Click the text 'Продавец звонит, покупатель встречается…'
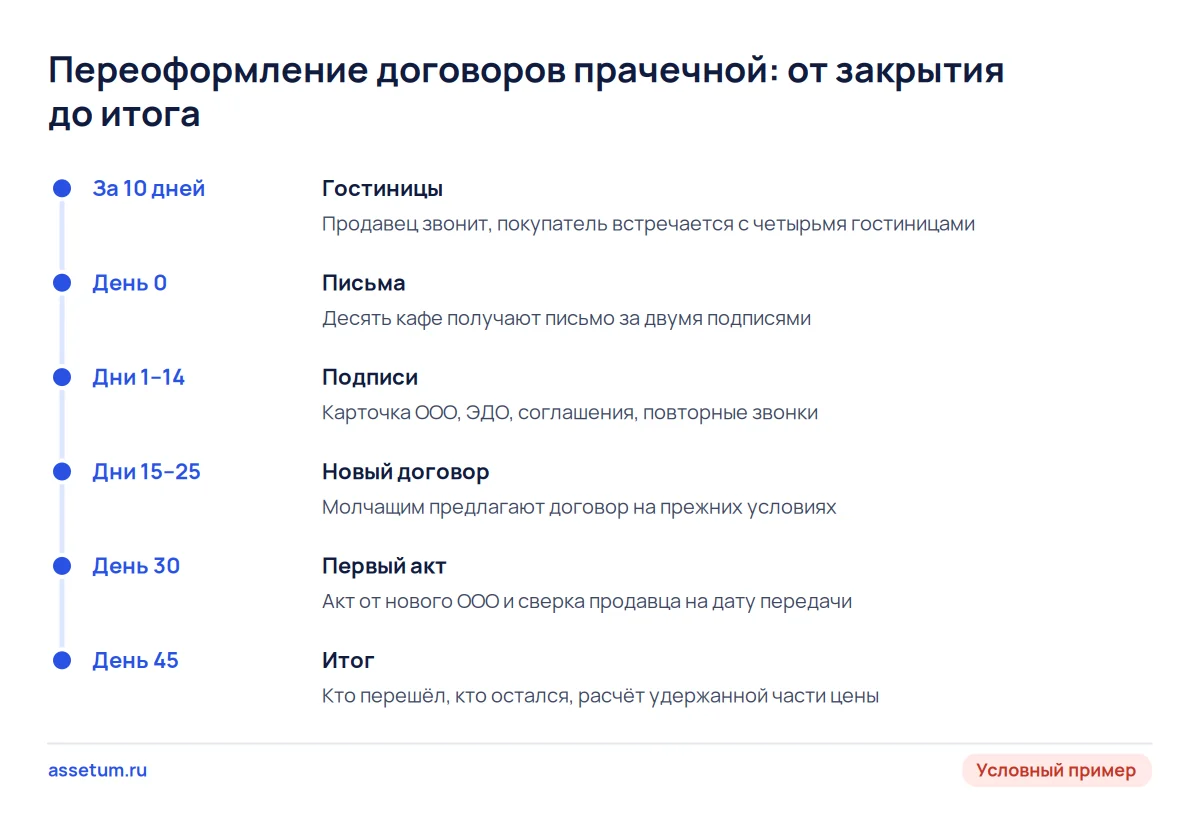 (648, 224)
